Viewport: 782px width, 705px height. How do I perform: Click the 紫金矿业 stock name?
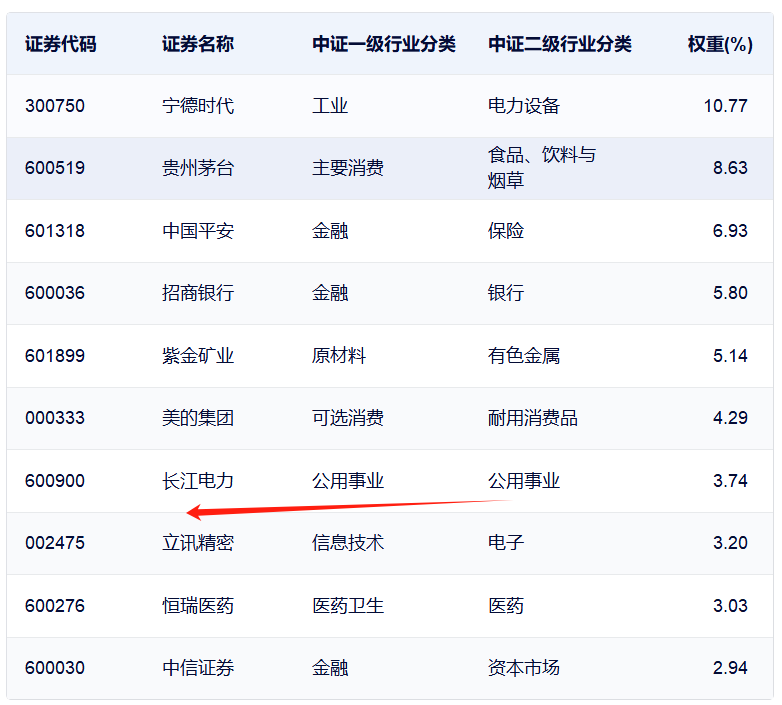tap(197, 355)
